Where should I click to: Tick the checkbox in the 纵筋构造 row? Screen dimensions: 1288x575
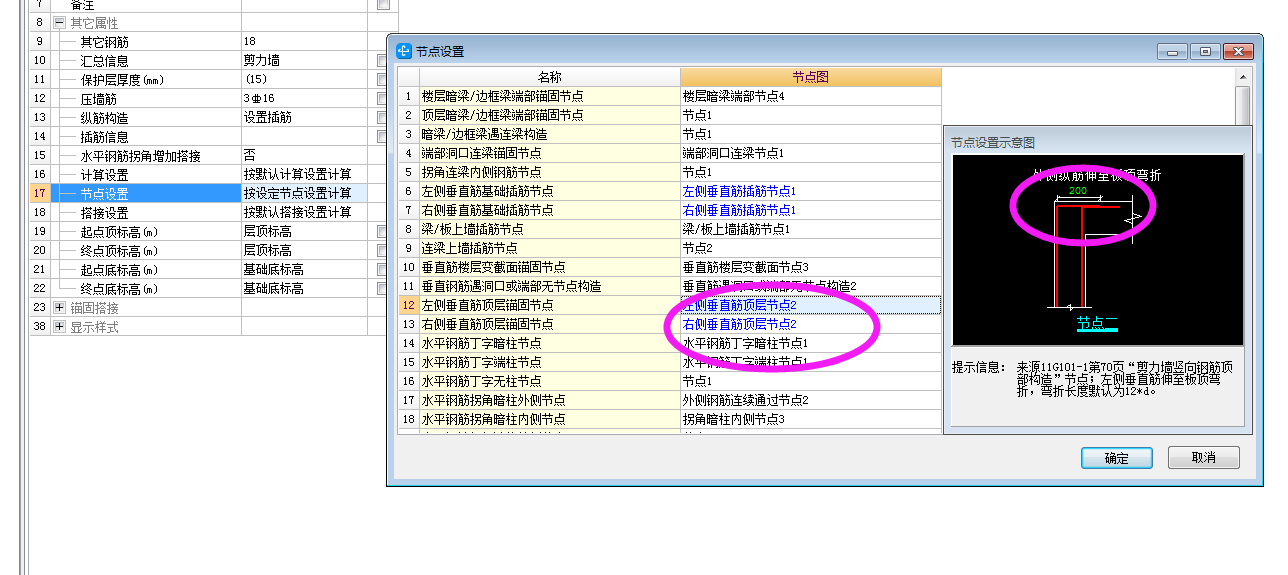click(x=383, y=117)
